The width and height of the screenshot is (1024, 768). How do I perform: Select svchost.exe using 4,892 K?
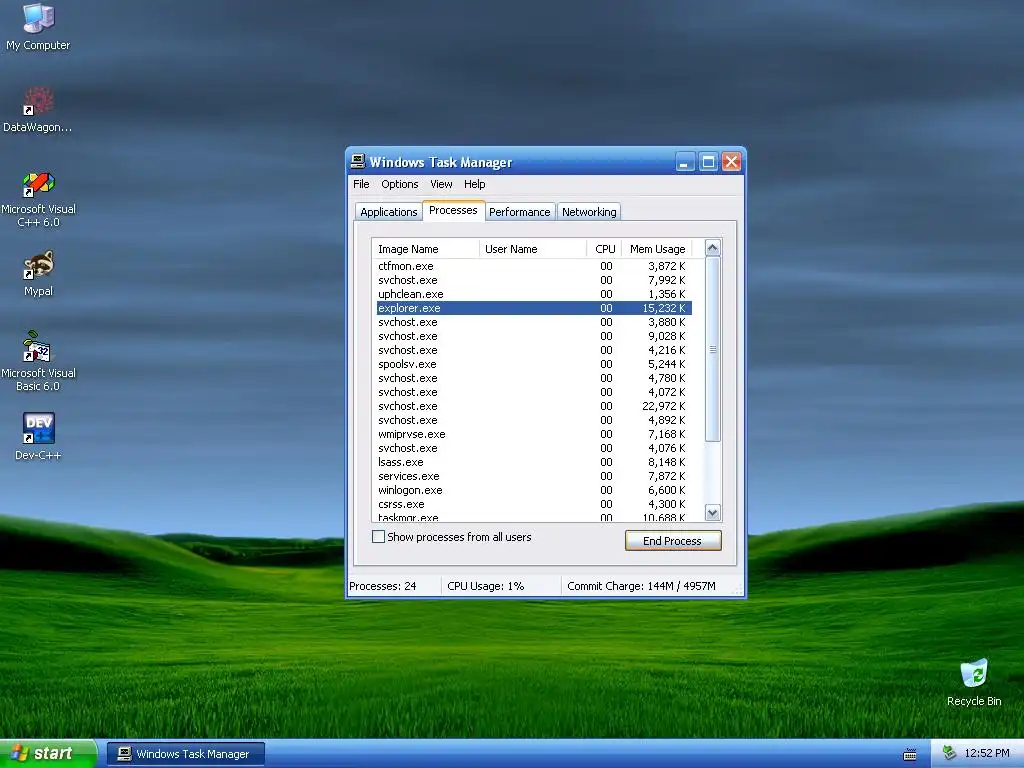(x=534, y=420)
